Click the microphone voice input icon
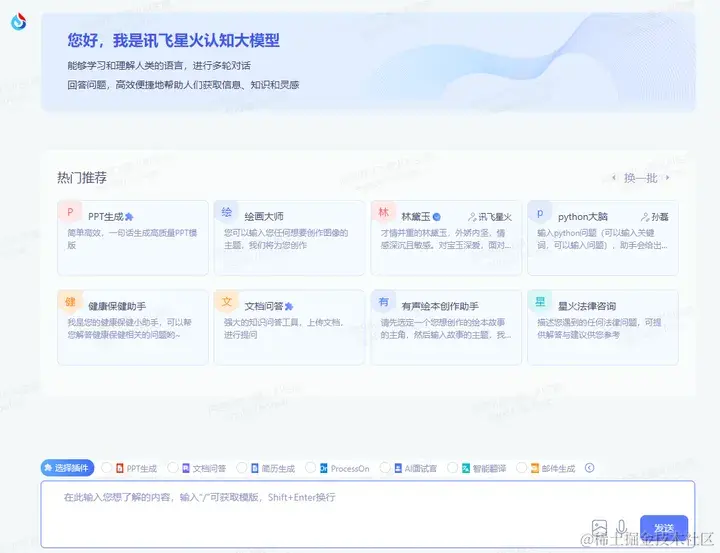This screenshot has width=720, height=553. point(621,528)
